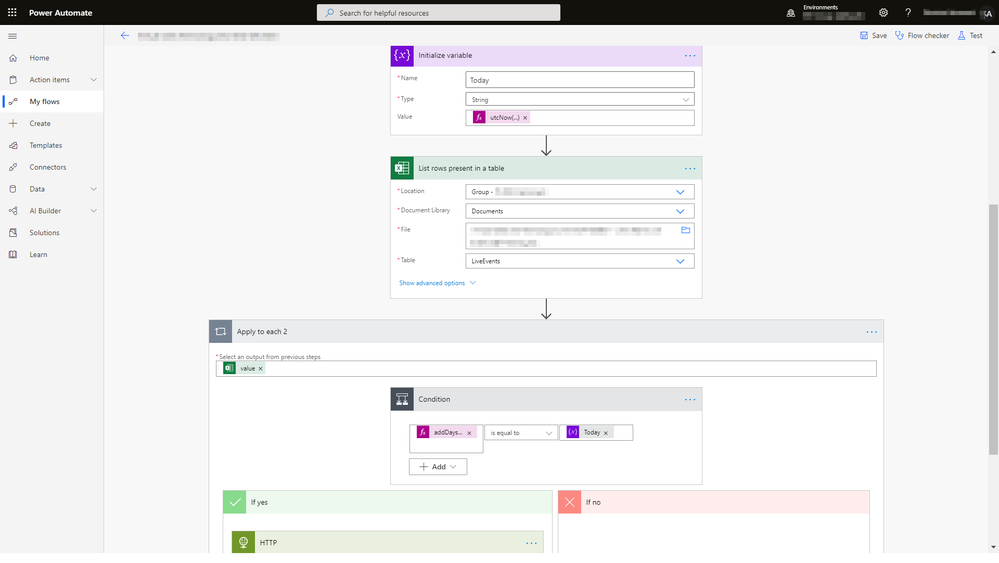Open the Environments picker icon
The image size is (999, 563).
coord(791,13)
